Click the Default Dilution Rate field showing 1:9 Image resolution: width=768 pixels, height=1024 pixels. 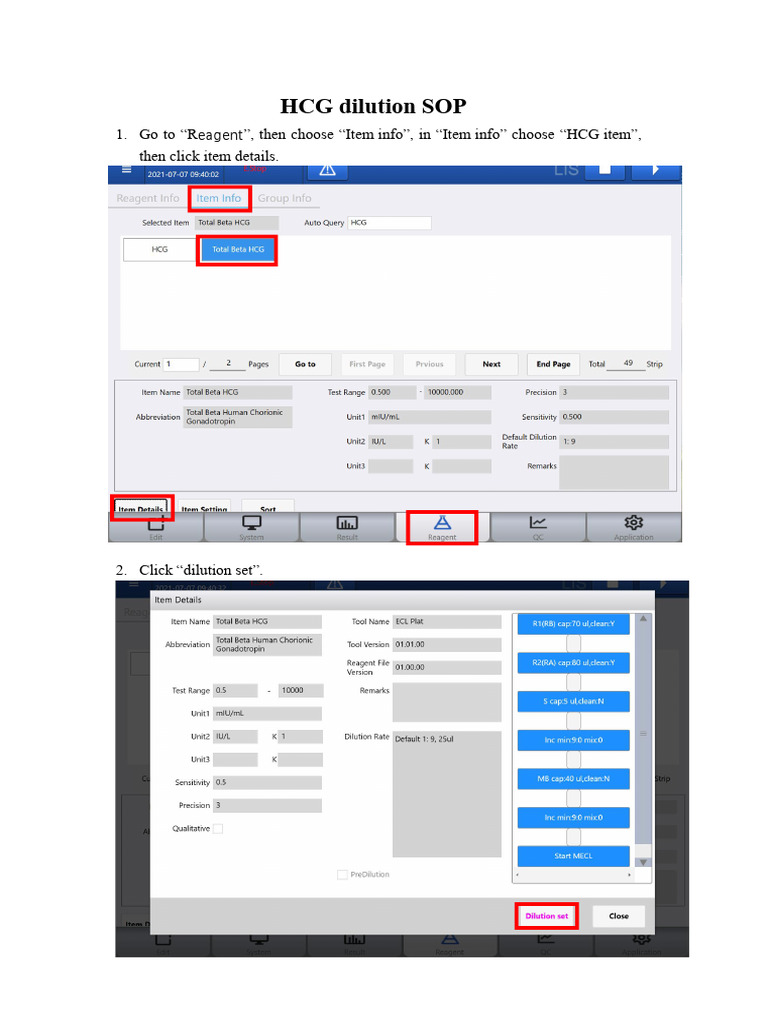(614, 442)
